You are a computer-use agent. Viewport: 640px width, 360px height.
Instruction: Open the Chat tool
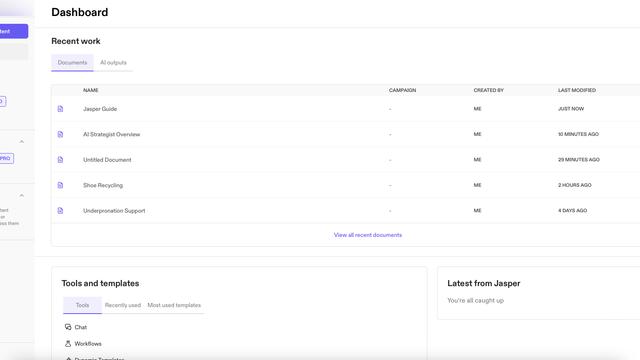point(81,327)
